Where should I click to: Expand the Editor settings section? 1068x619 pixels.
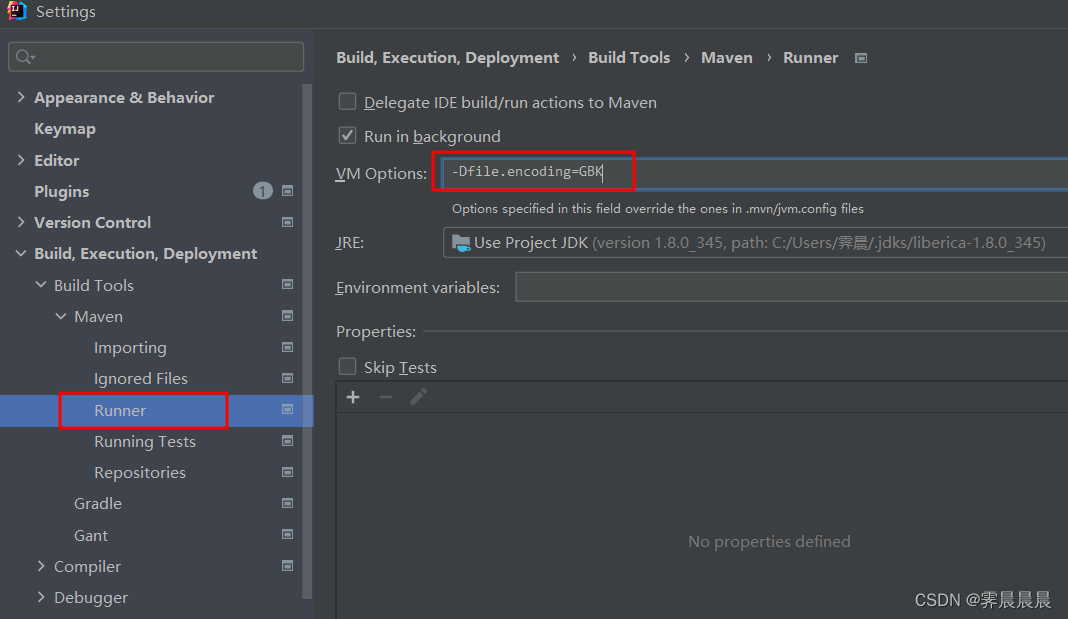click(x=21, y=160)
